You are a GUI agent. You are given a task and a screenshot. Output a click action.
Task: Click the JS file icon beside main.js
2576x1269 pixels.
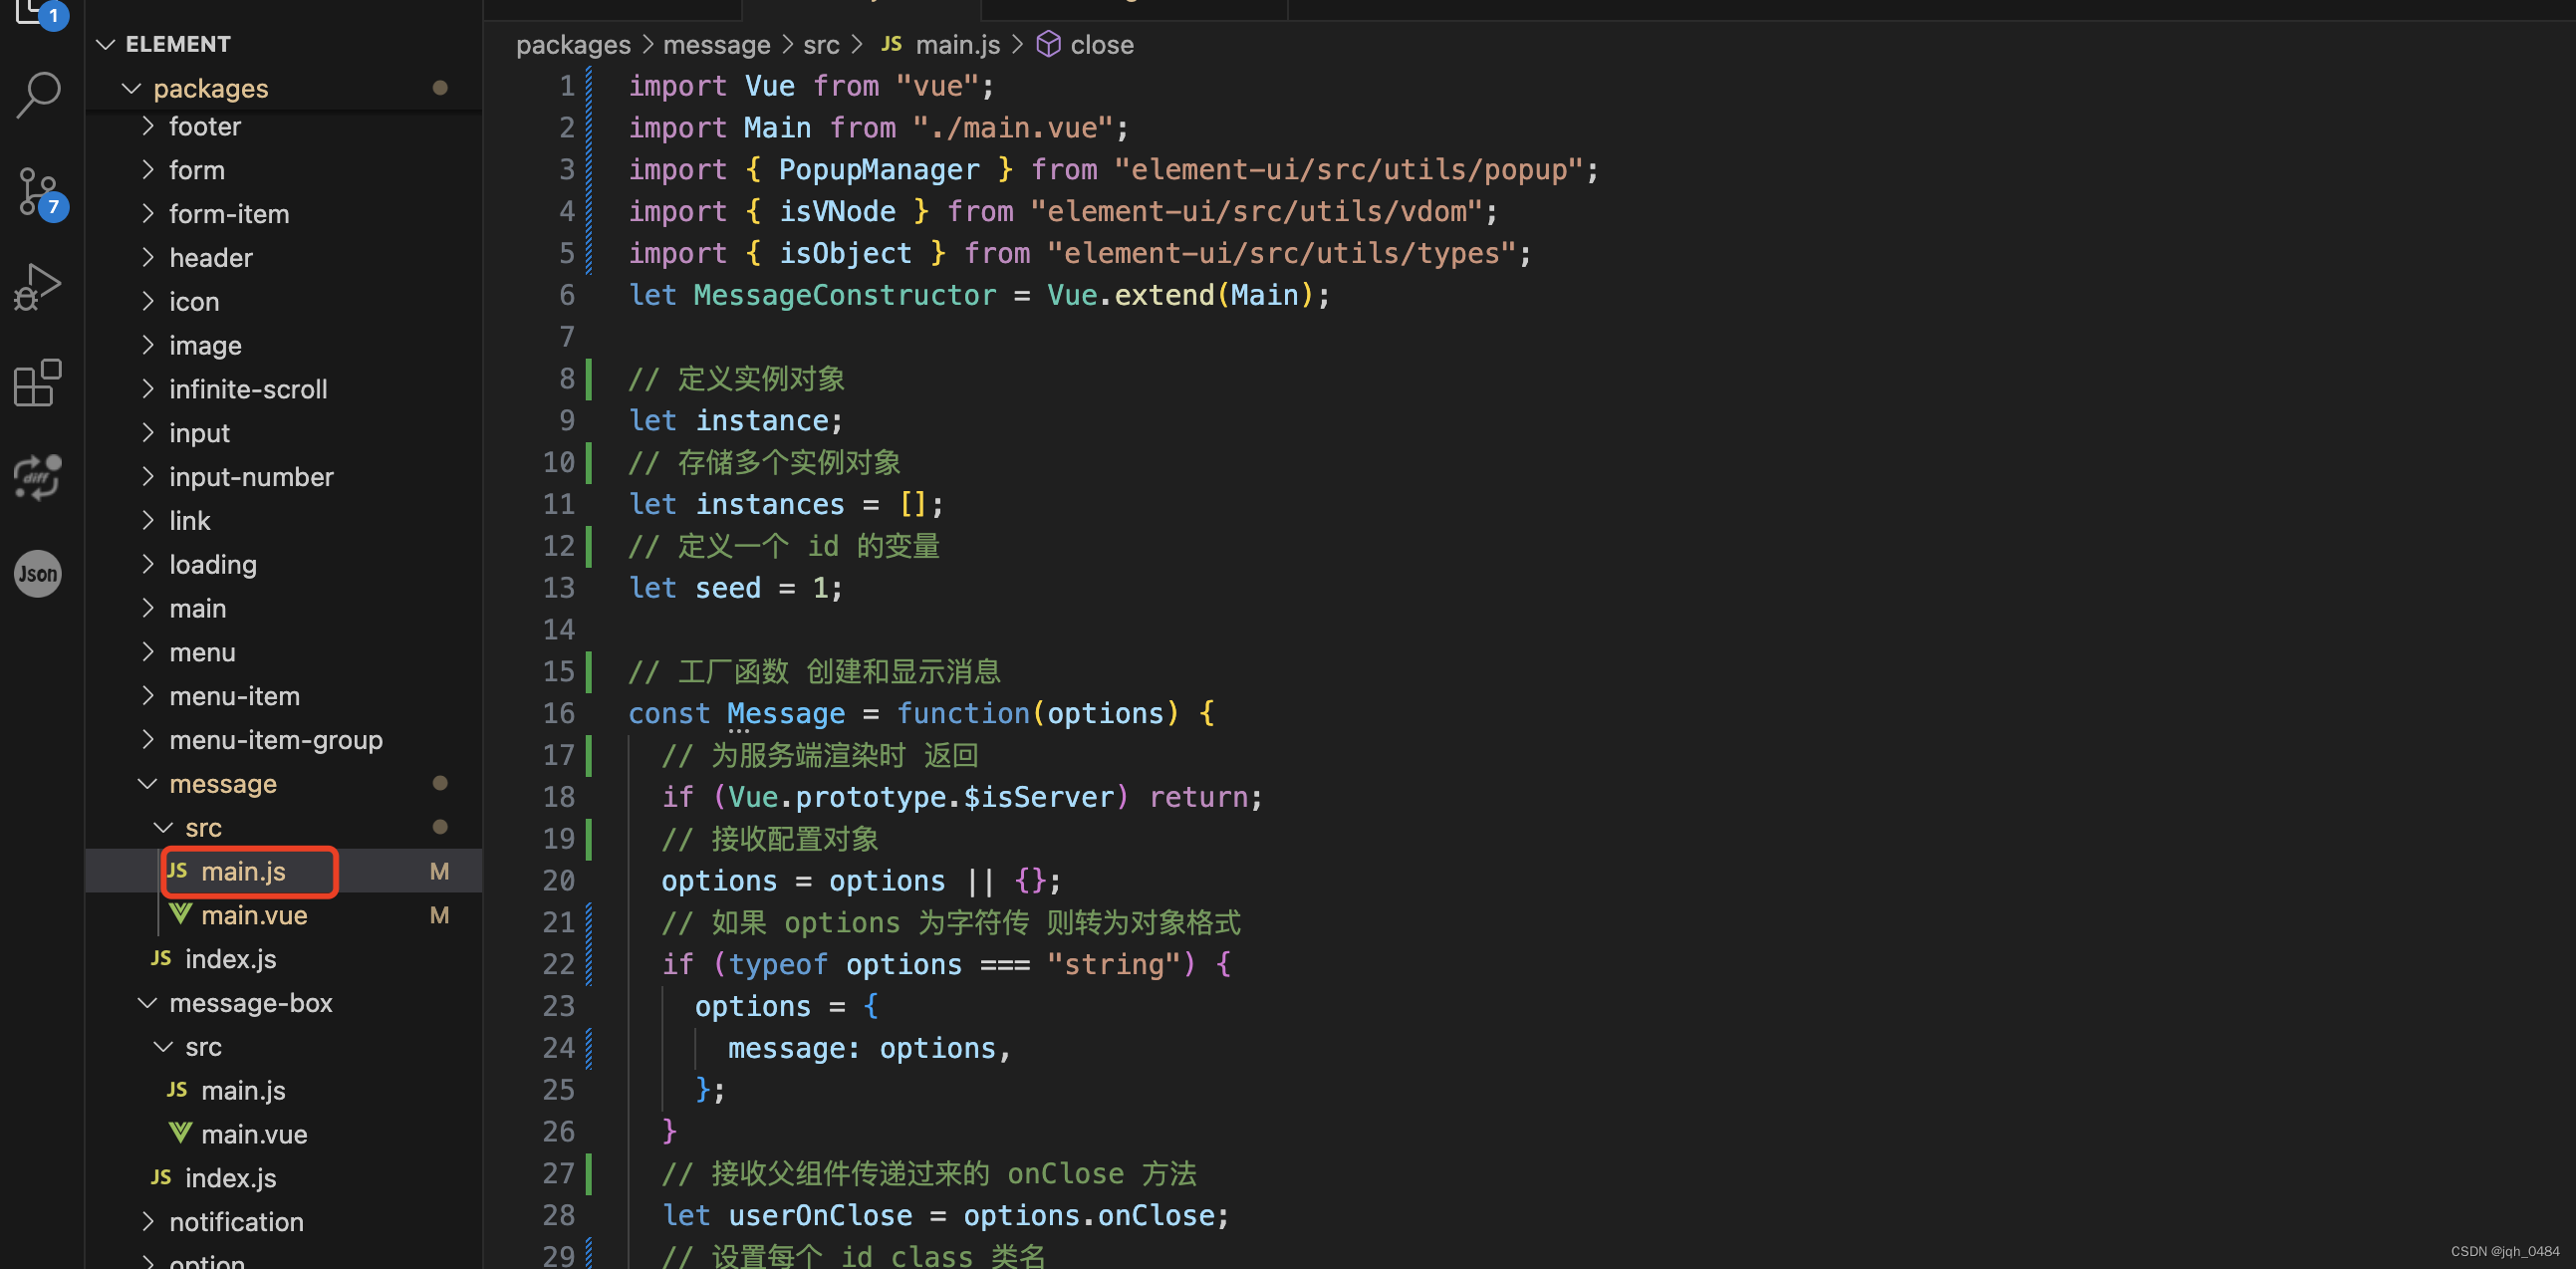(x=178, y=871)
